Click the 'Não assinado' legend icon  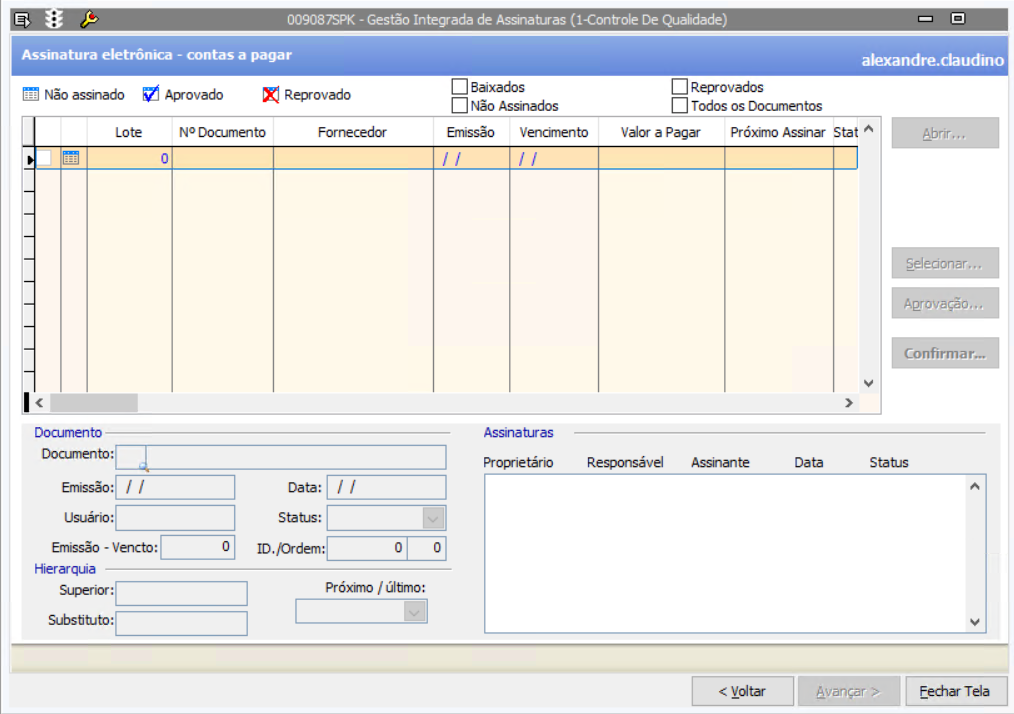pyautogui.click(x=31, y=95)
